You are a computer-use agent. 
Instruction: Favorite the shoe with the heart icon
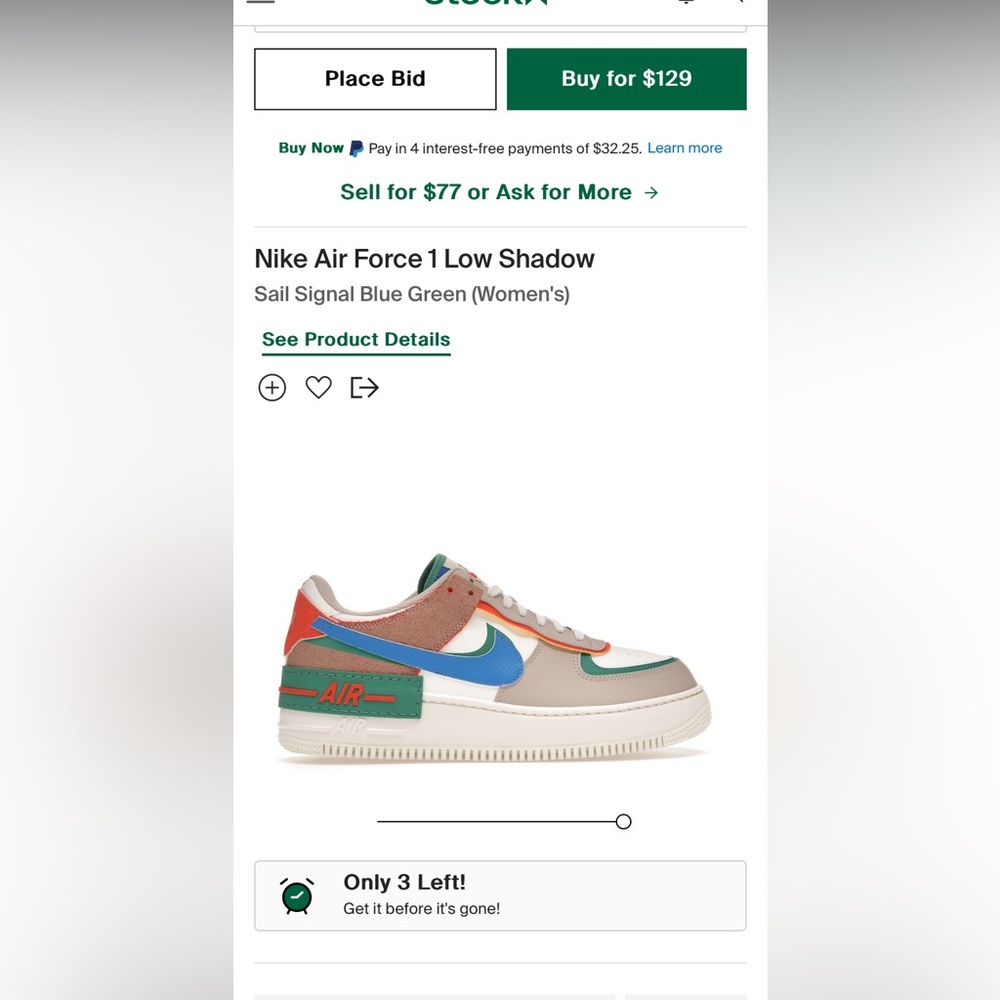pos(318,387)
